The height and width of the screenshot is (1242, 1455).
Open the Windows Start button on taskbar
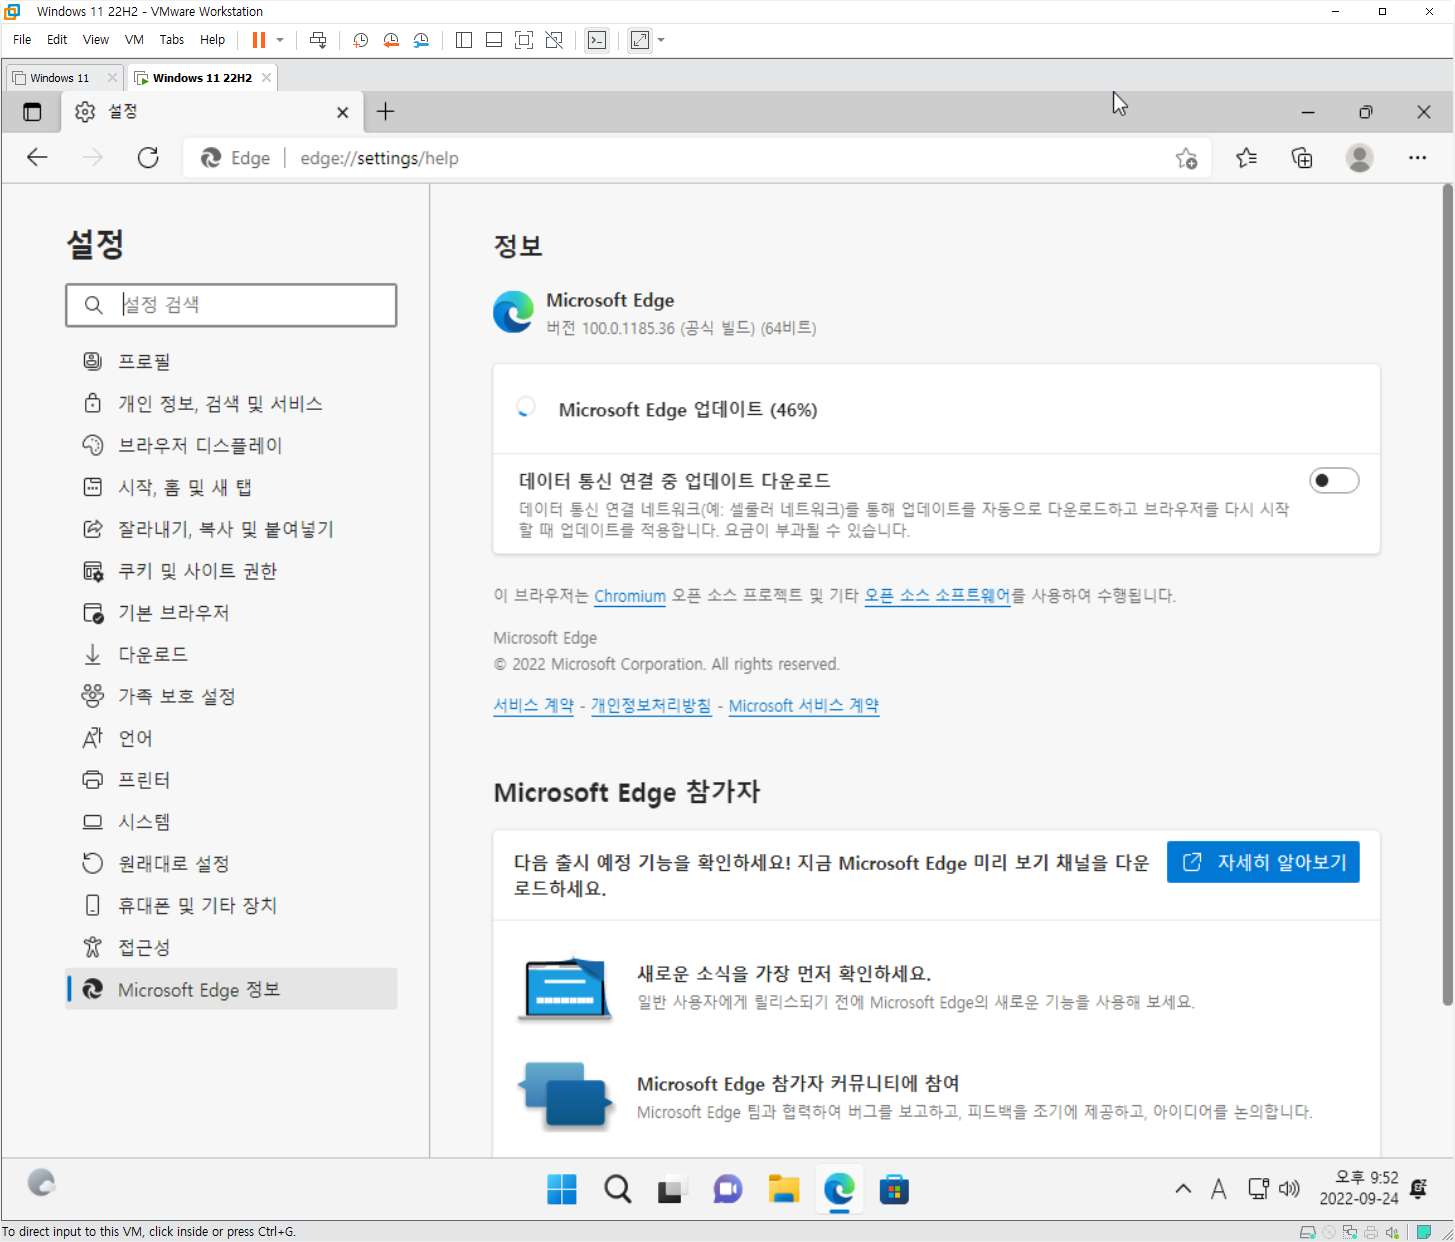[562, 1190]
